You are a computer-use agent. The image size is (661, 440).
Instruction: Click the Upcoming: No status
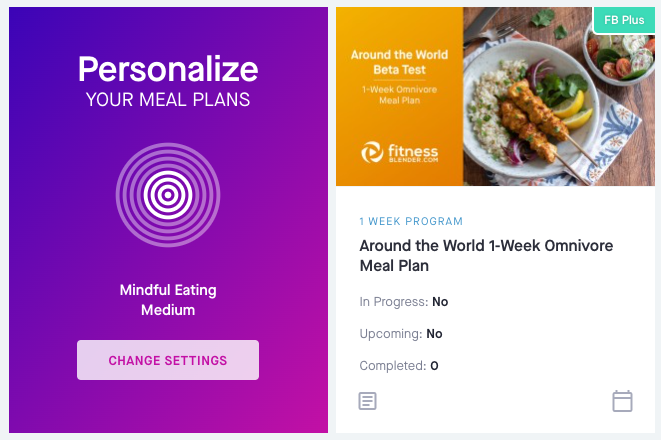click(400, 333)
